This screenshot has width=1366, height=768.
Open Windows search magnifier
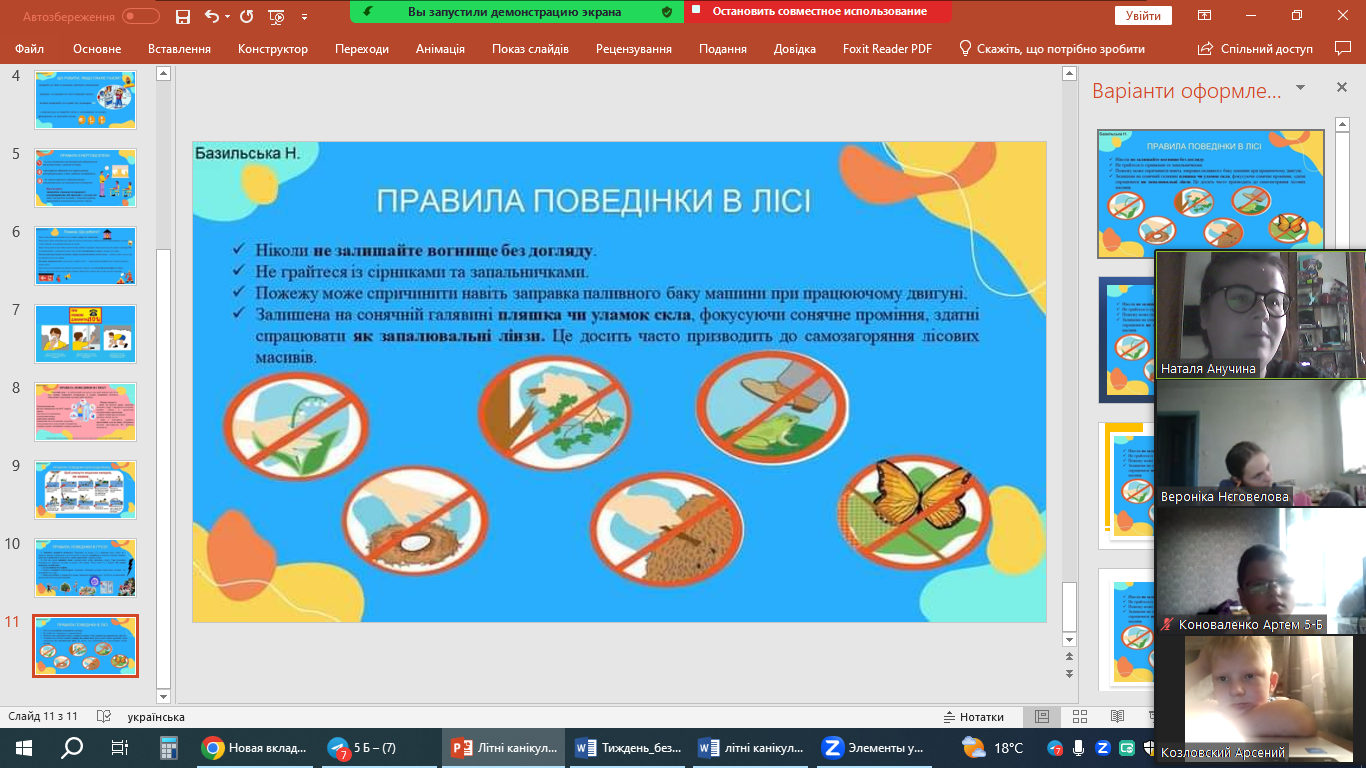pyautogui.click(x=72, y=747)
